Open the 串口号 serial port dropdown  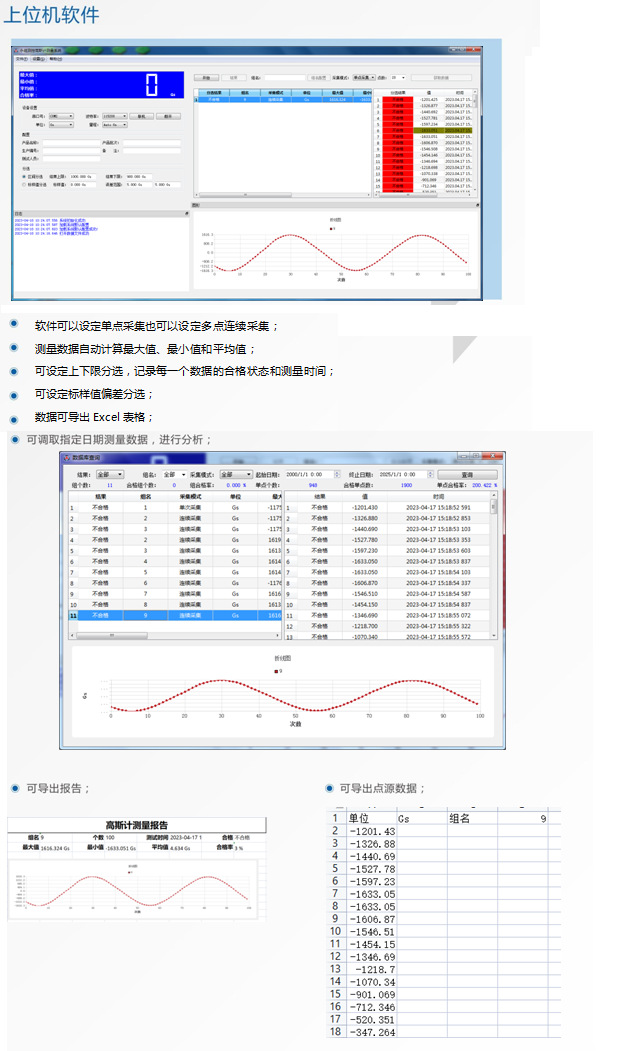click(60, 116)
